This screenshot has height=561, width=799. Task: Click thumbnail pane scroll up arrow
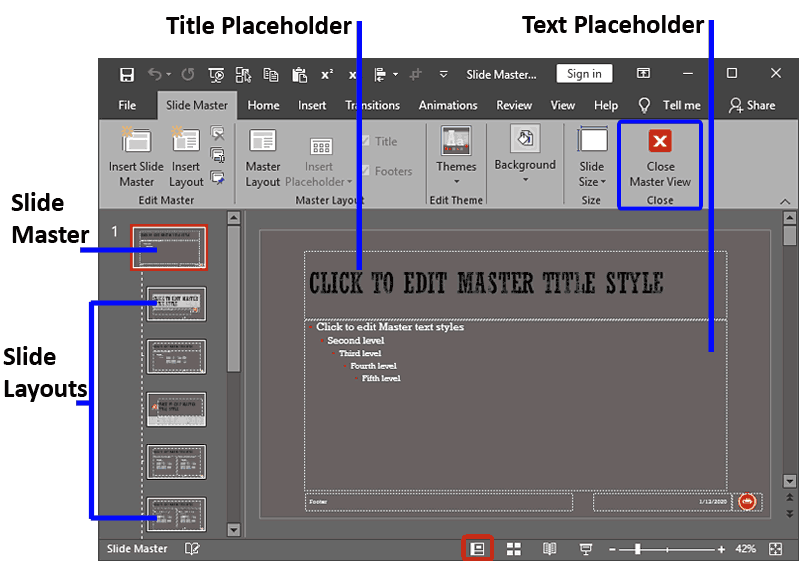click(234, 218)
